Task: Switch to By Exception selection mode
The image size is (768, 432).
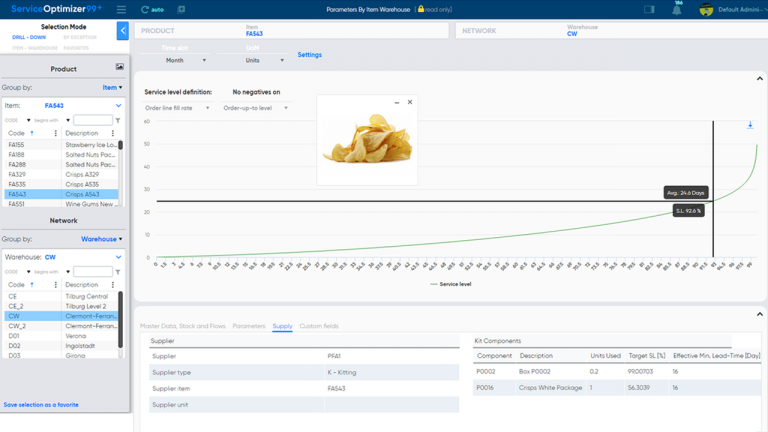Action: [x=80, y=37]
